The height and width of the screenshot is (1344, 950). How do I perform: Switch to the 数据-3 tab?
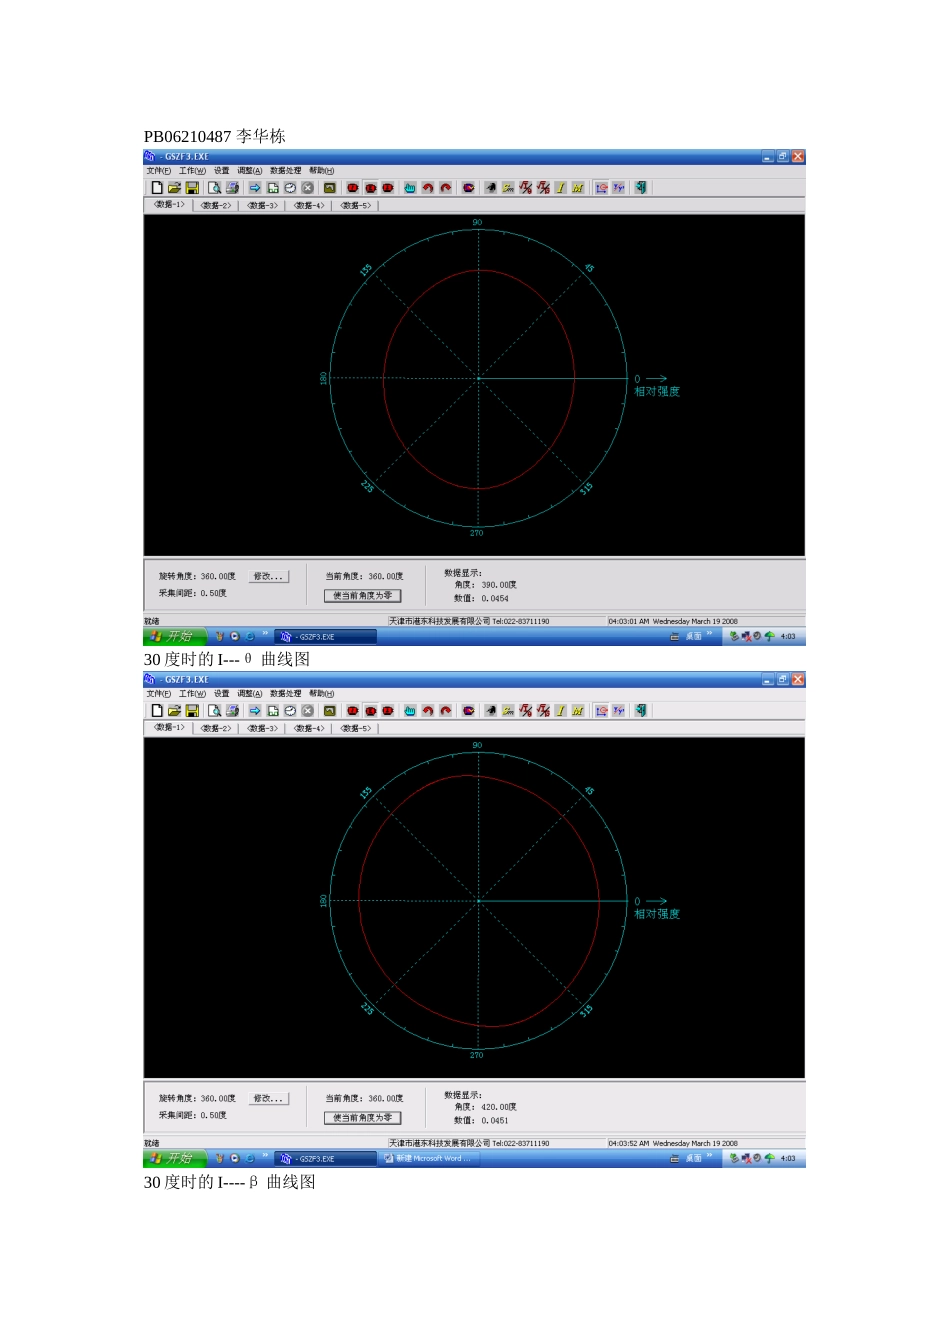(x=261, y=205)
